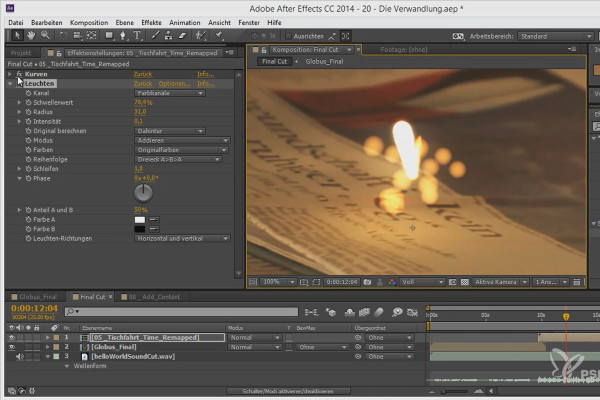This screenshot has width=600, height=400.
Task: Open the Reihenfolge Dreieck A>B>A dropdown
Action: (x=178, y=159)
